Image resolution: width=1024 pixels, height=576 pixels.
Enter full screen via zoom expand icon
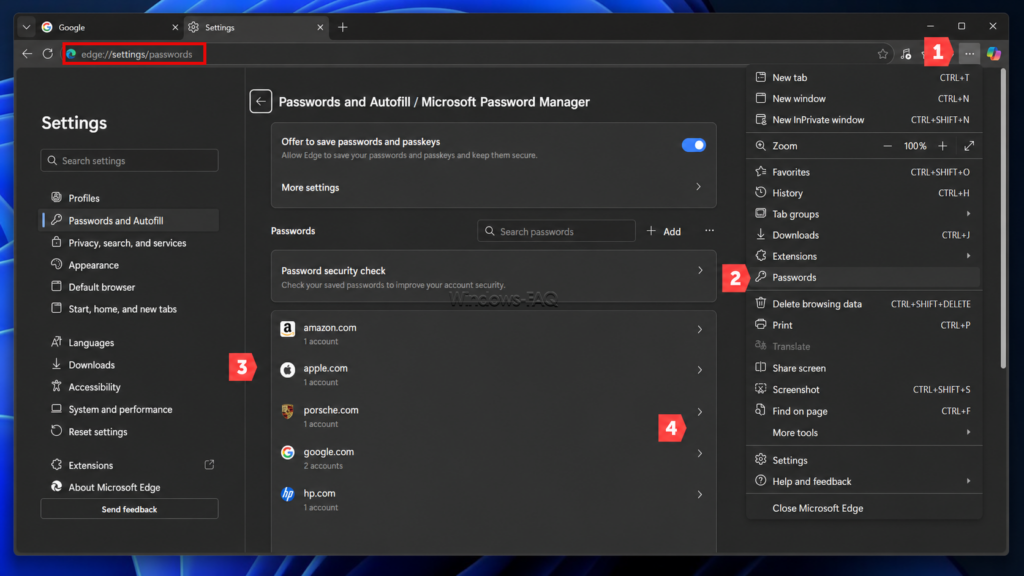969,146
